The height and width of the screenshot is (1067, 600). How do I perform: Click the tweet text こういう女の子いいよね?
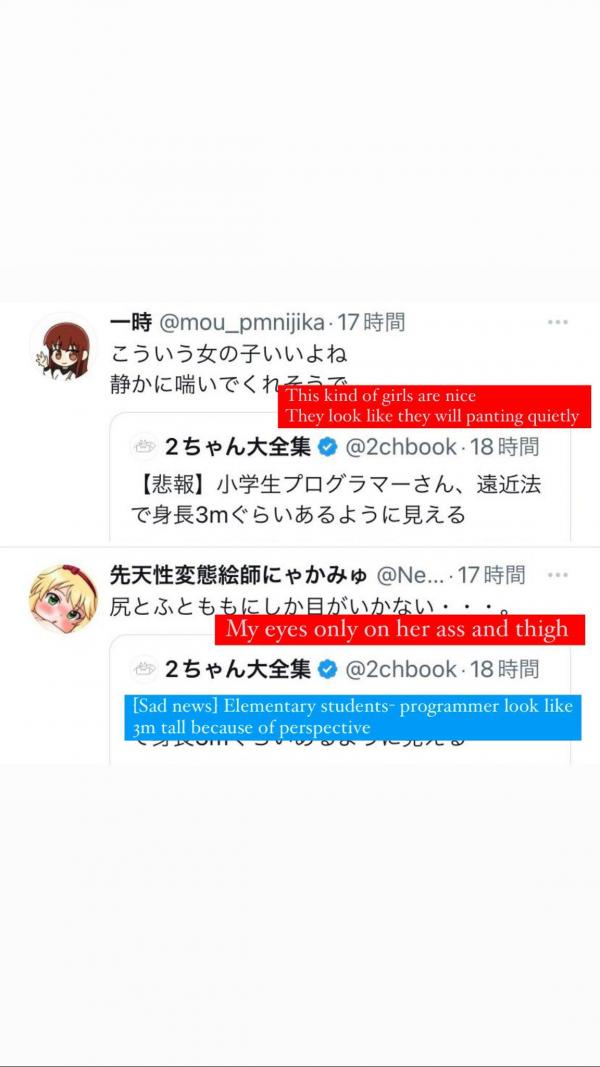click(x=229, y=355)
